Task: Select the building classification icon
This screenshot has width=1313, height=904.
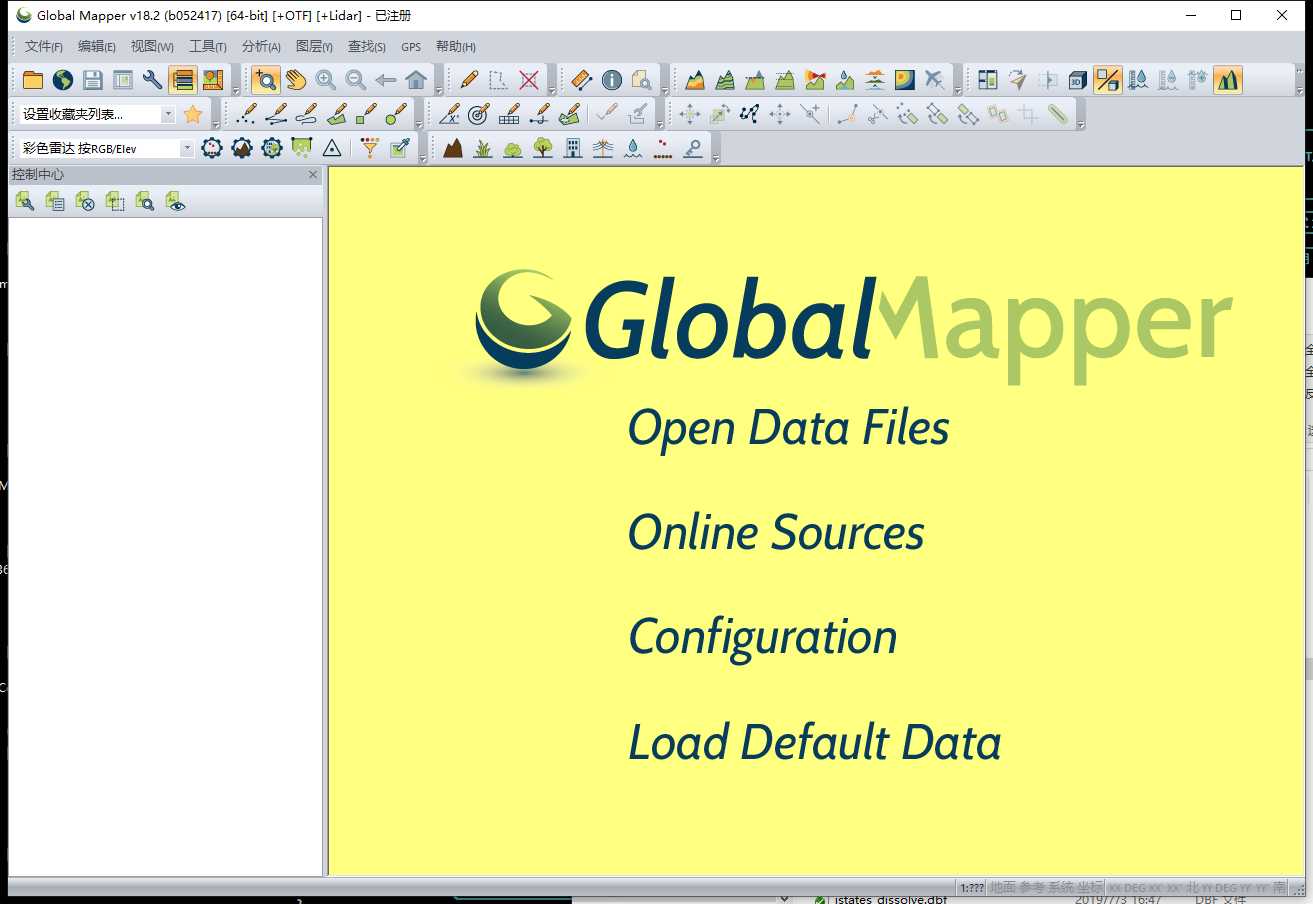Action: pos(573,148)
